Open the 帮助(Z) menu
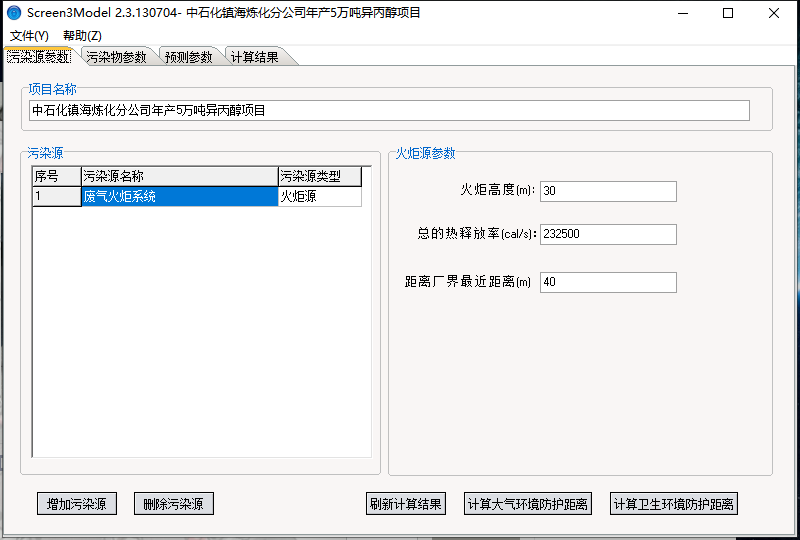The height and width of the screenshot is (540, 800). [82, 36]
